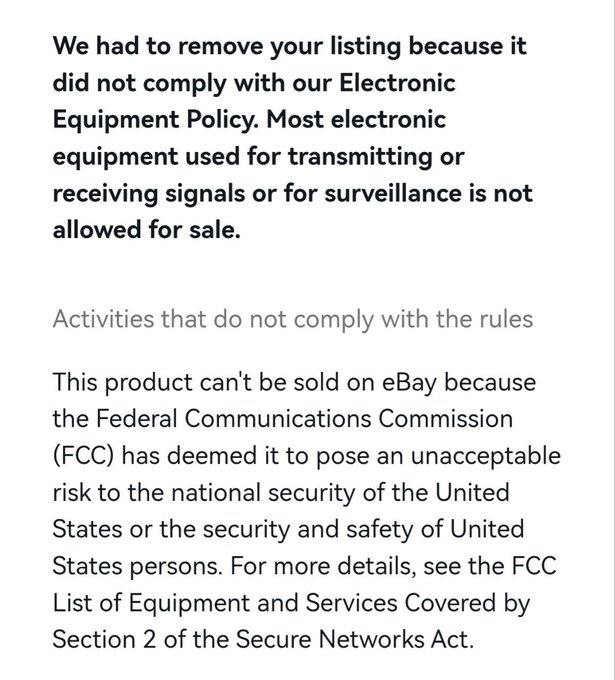Click the vertical scrollbar at right edge

pos(613,340)
